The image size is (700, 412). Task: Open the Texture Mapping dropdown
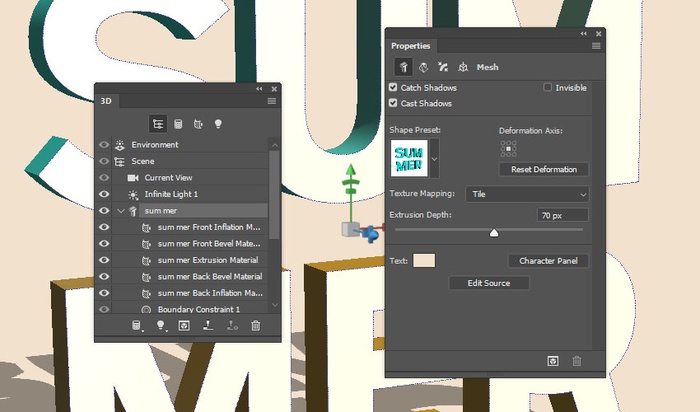coord(525,193)
